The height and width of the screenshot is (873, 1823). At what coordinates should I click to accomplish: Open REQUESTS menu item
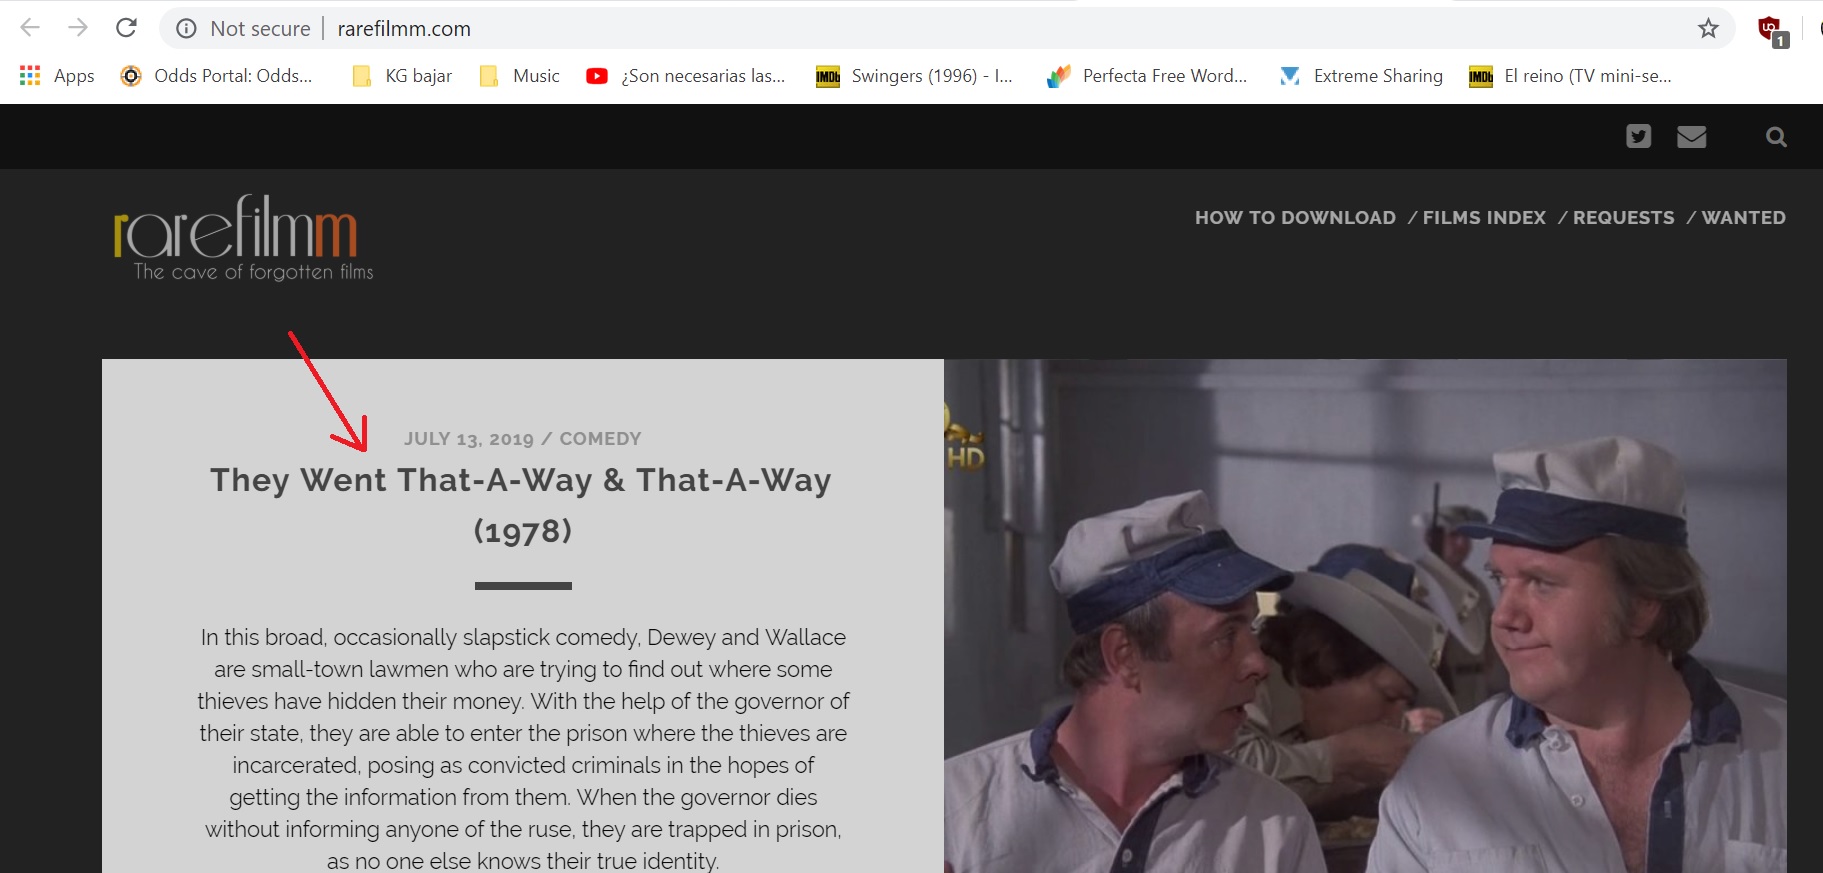(1623, 218)
